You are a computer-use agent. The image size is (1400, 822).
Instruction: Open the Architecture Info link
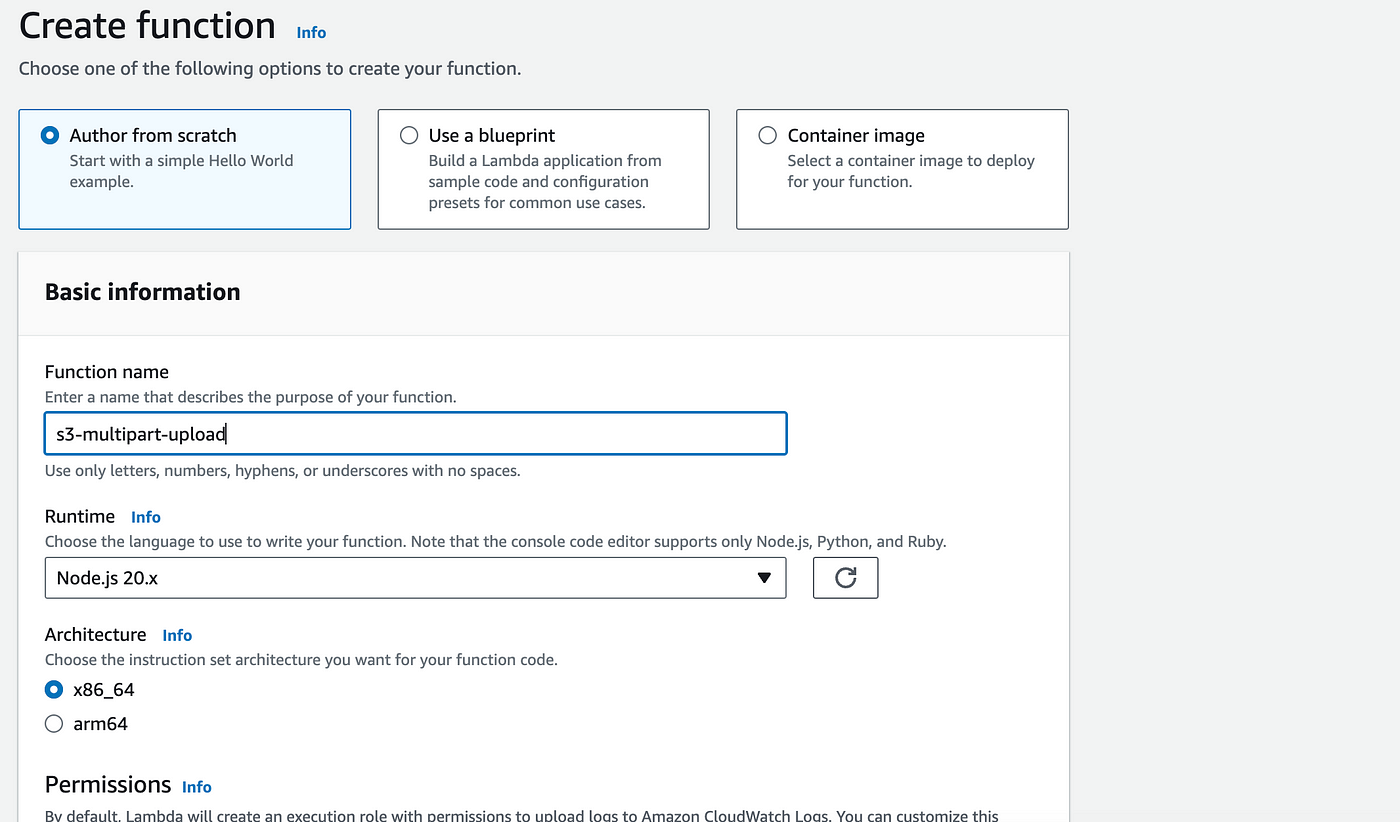(177, 635)
